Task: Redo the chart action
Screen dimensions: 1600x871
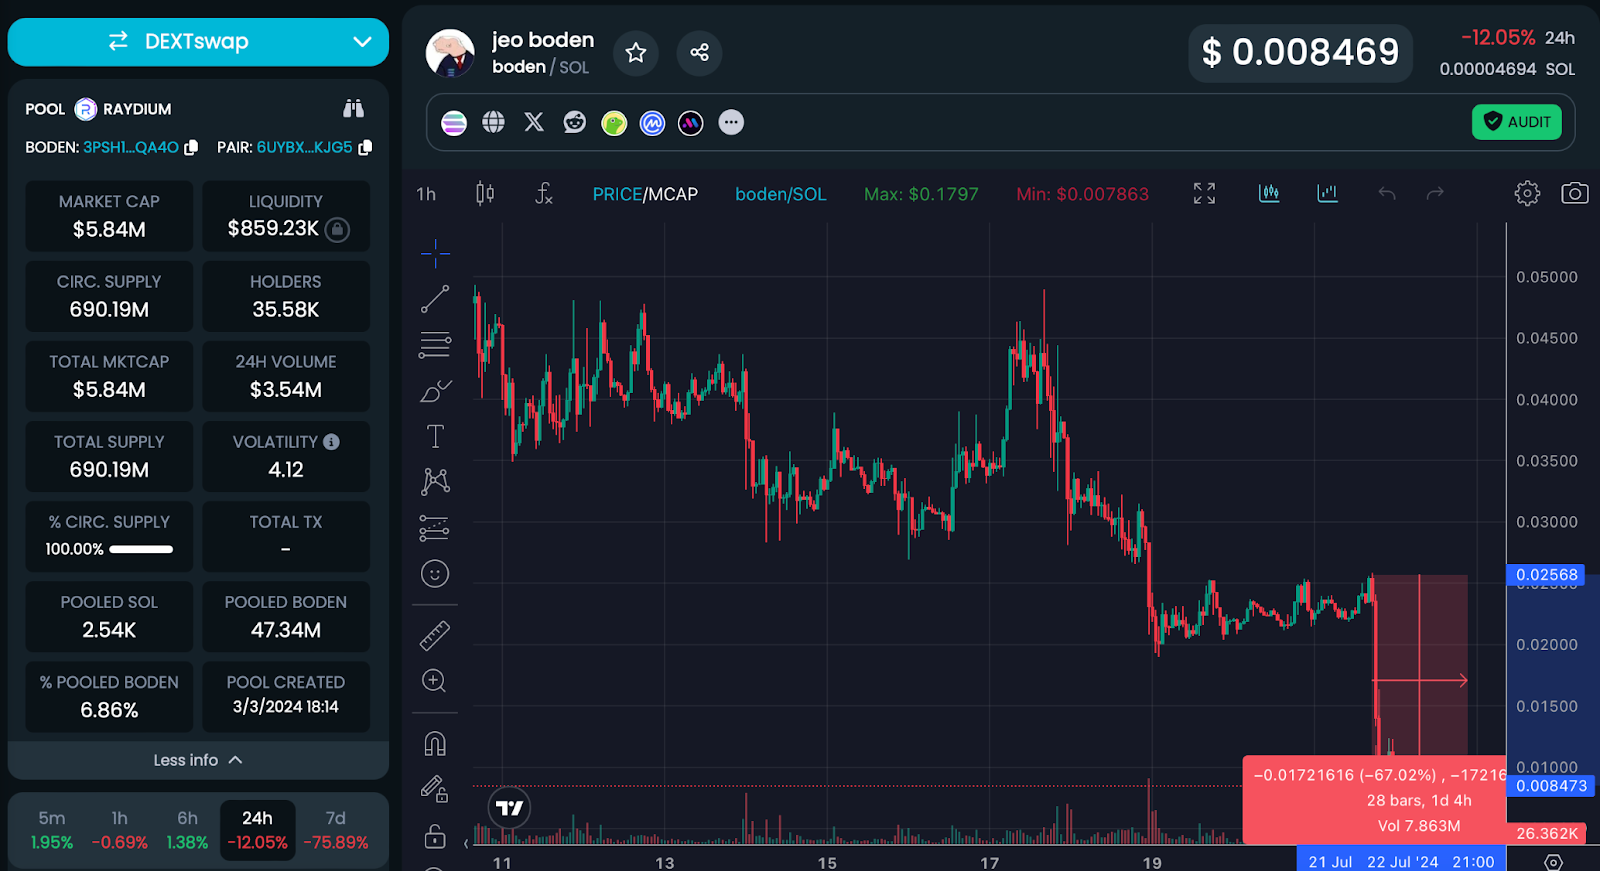Action: (x=1435, y=193)
